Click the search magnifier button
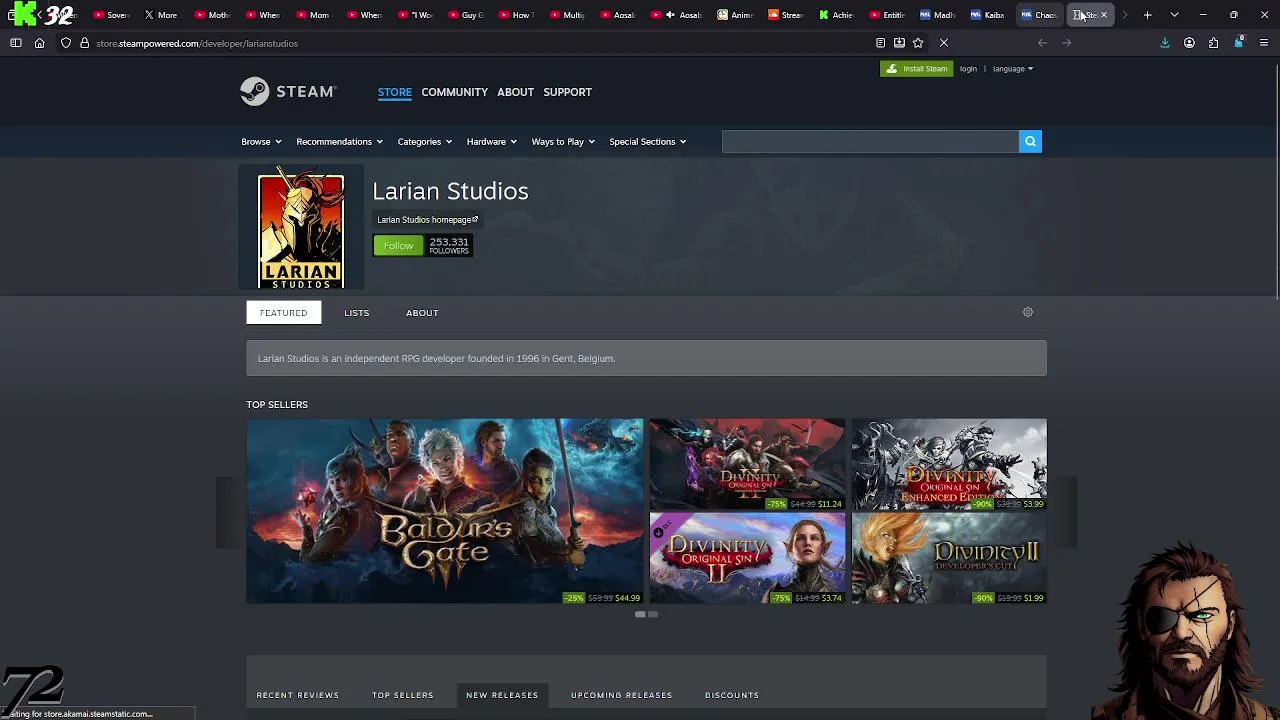 (1030, 141)
